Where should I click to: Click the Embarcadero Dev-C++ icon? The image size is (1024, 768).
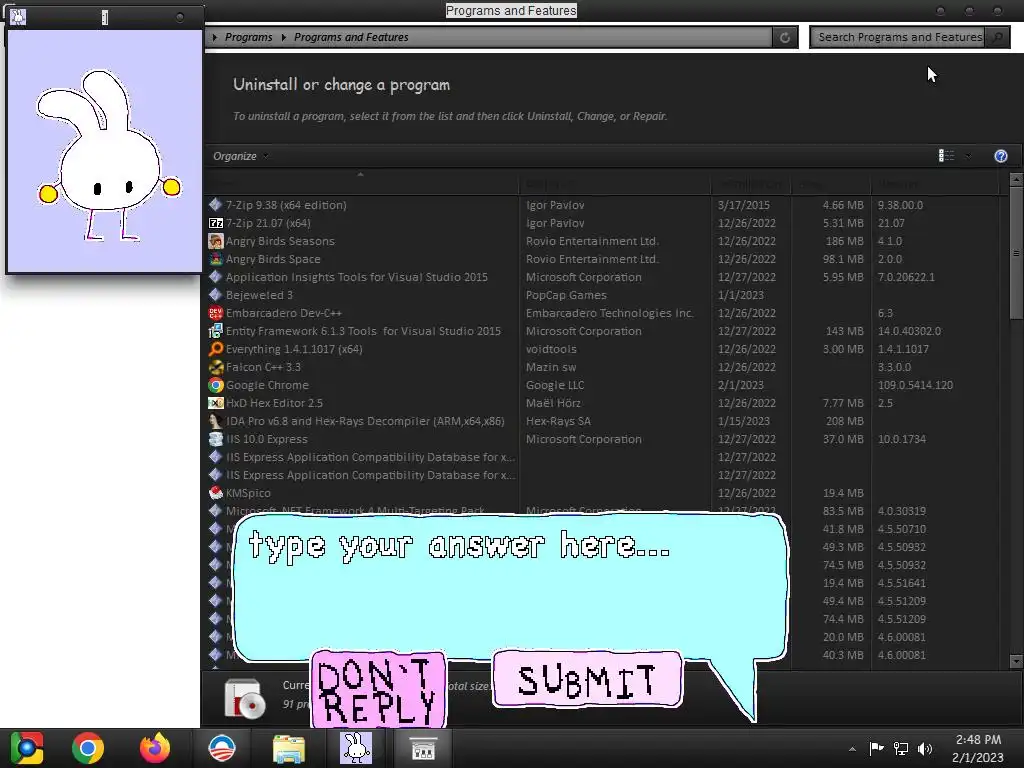pos(216,313)
